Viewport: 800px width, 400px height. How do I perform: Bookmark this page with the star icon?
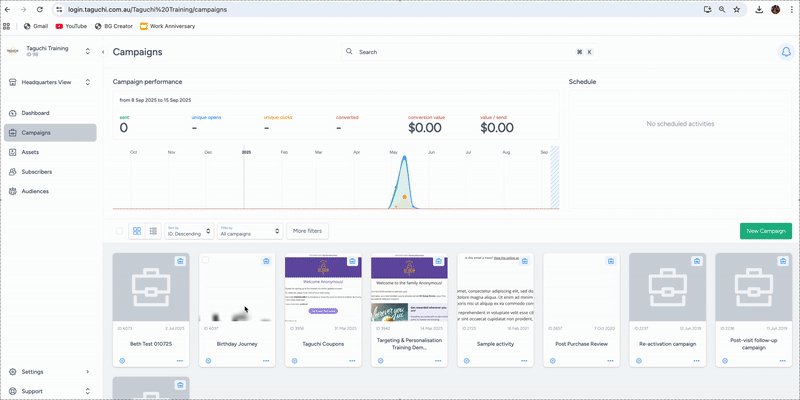pyautogui.click(x=736, y=9)
